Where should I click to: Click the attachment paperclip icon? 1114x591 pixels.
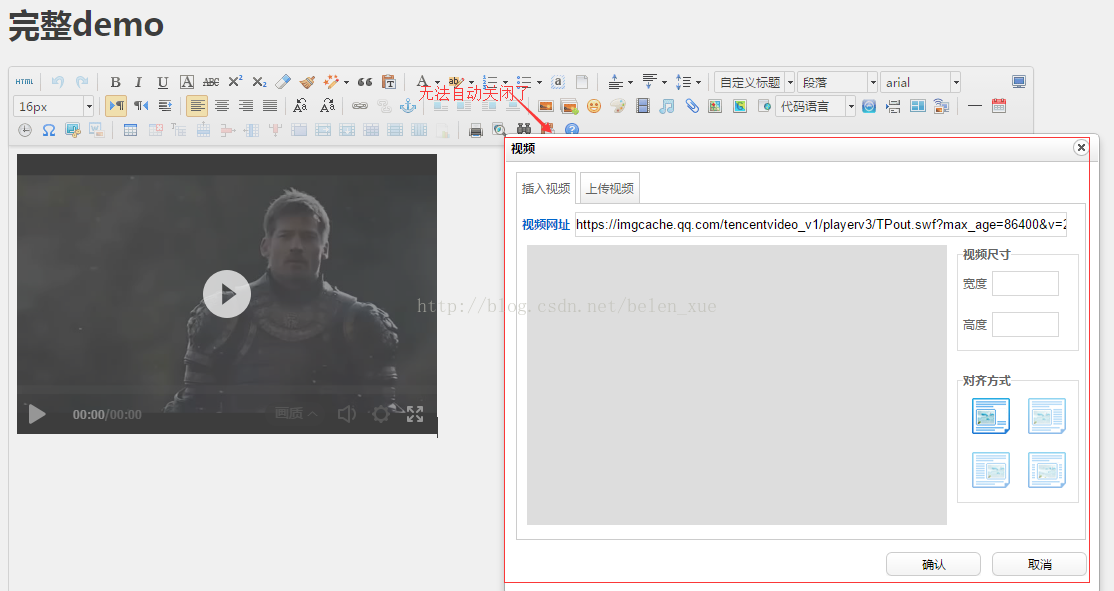691,106
